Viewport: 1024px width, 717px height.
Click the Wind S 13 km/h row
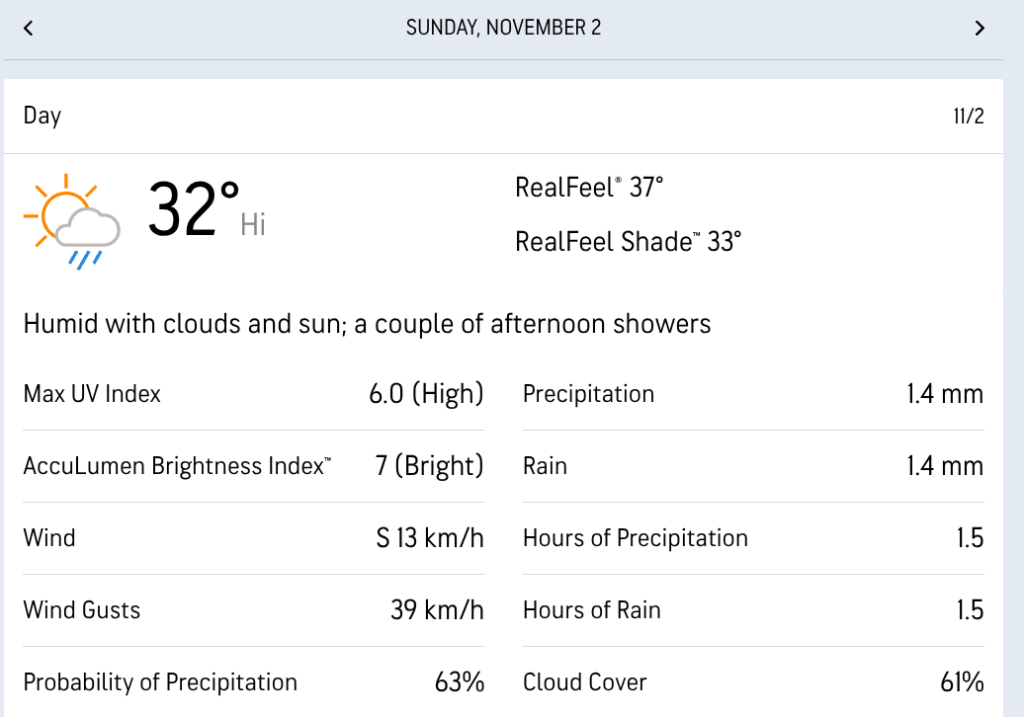point(253,538)
